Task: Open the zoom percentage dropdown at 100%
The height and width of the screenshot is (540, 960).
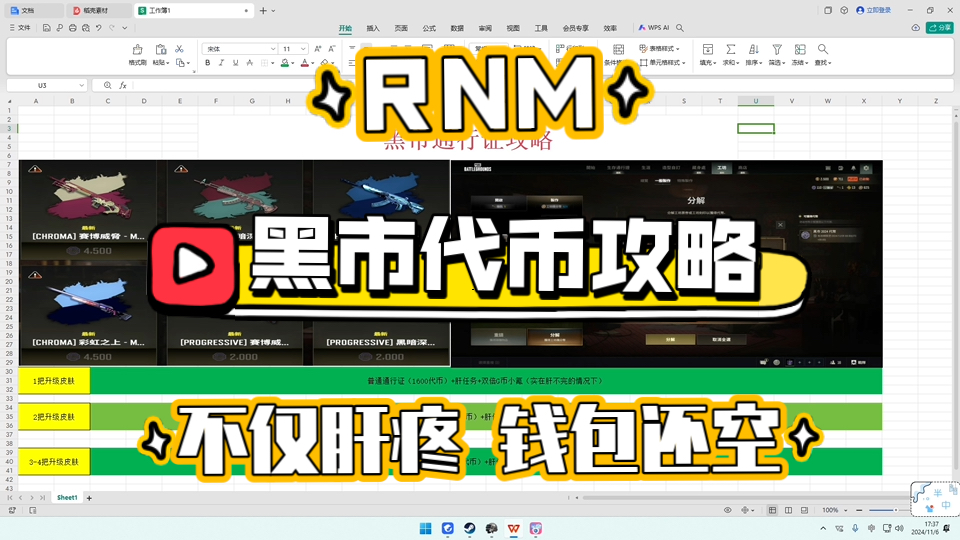Action: pos(846,510)
